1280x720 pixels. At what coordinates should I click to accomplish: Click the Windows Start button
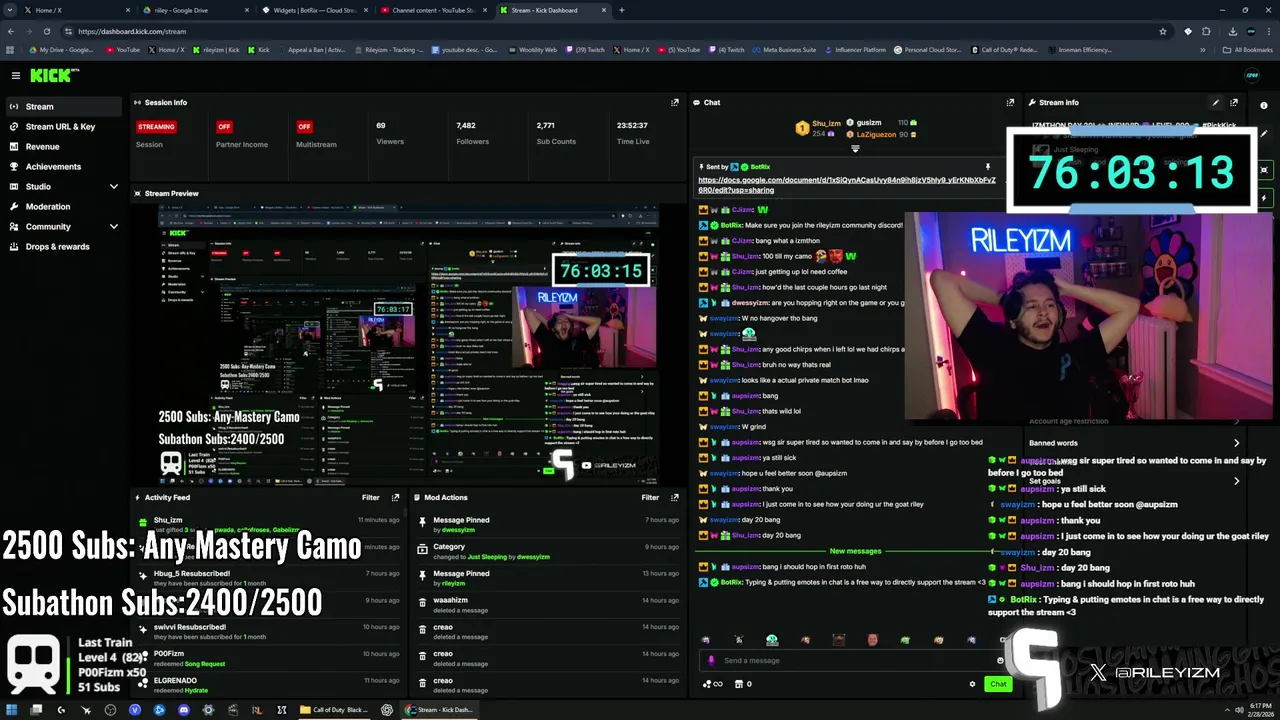pyautogui.click(x=11, y=710)
